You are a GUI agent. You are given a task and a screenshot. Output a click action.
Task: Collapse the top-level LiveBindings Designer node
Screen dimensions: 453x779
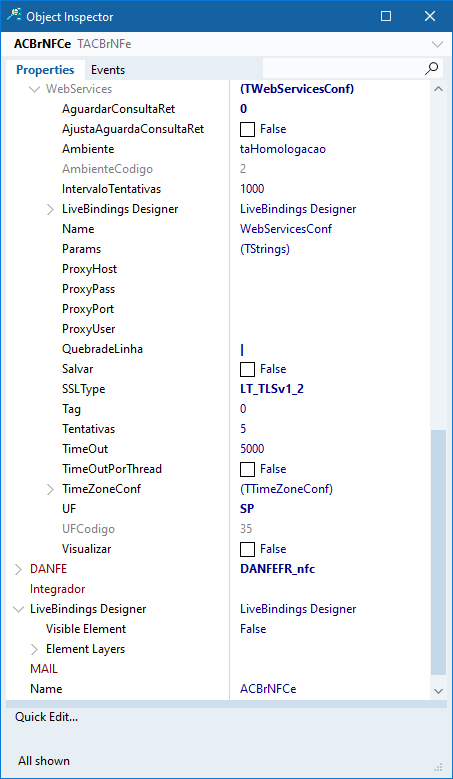point(18,609)
